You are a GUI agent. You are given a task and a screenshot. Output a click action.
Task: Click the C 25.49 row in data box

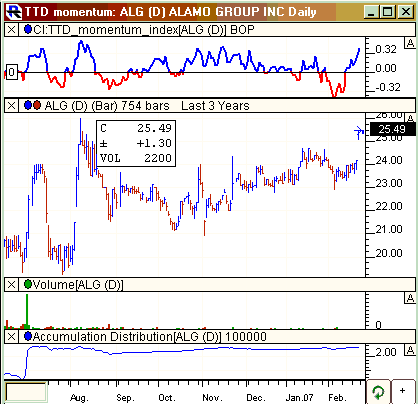click(136, 128)
